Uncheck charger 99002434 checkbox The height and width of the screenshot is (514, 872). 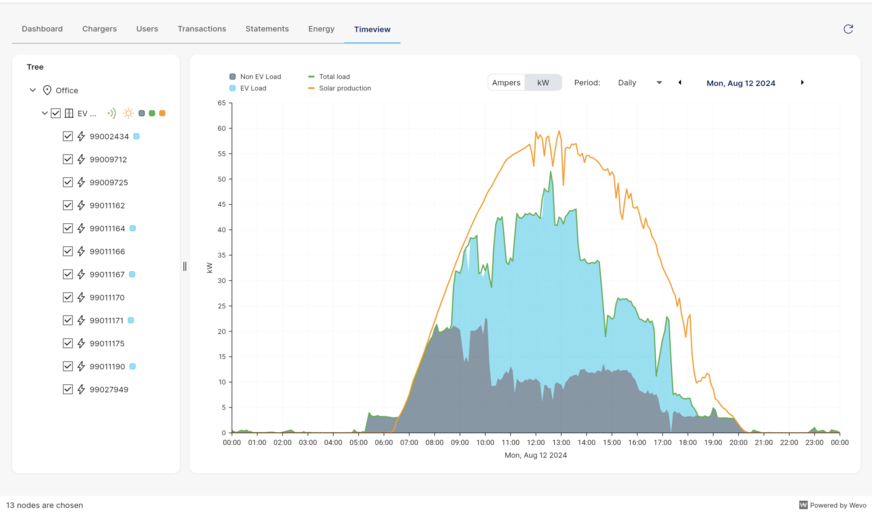tap(68, 137)
